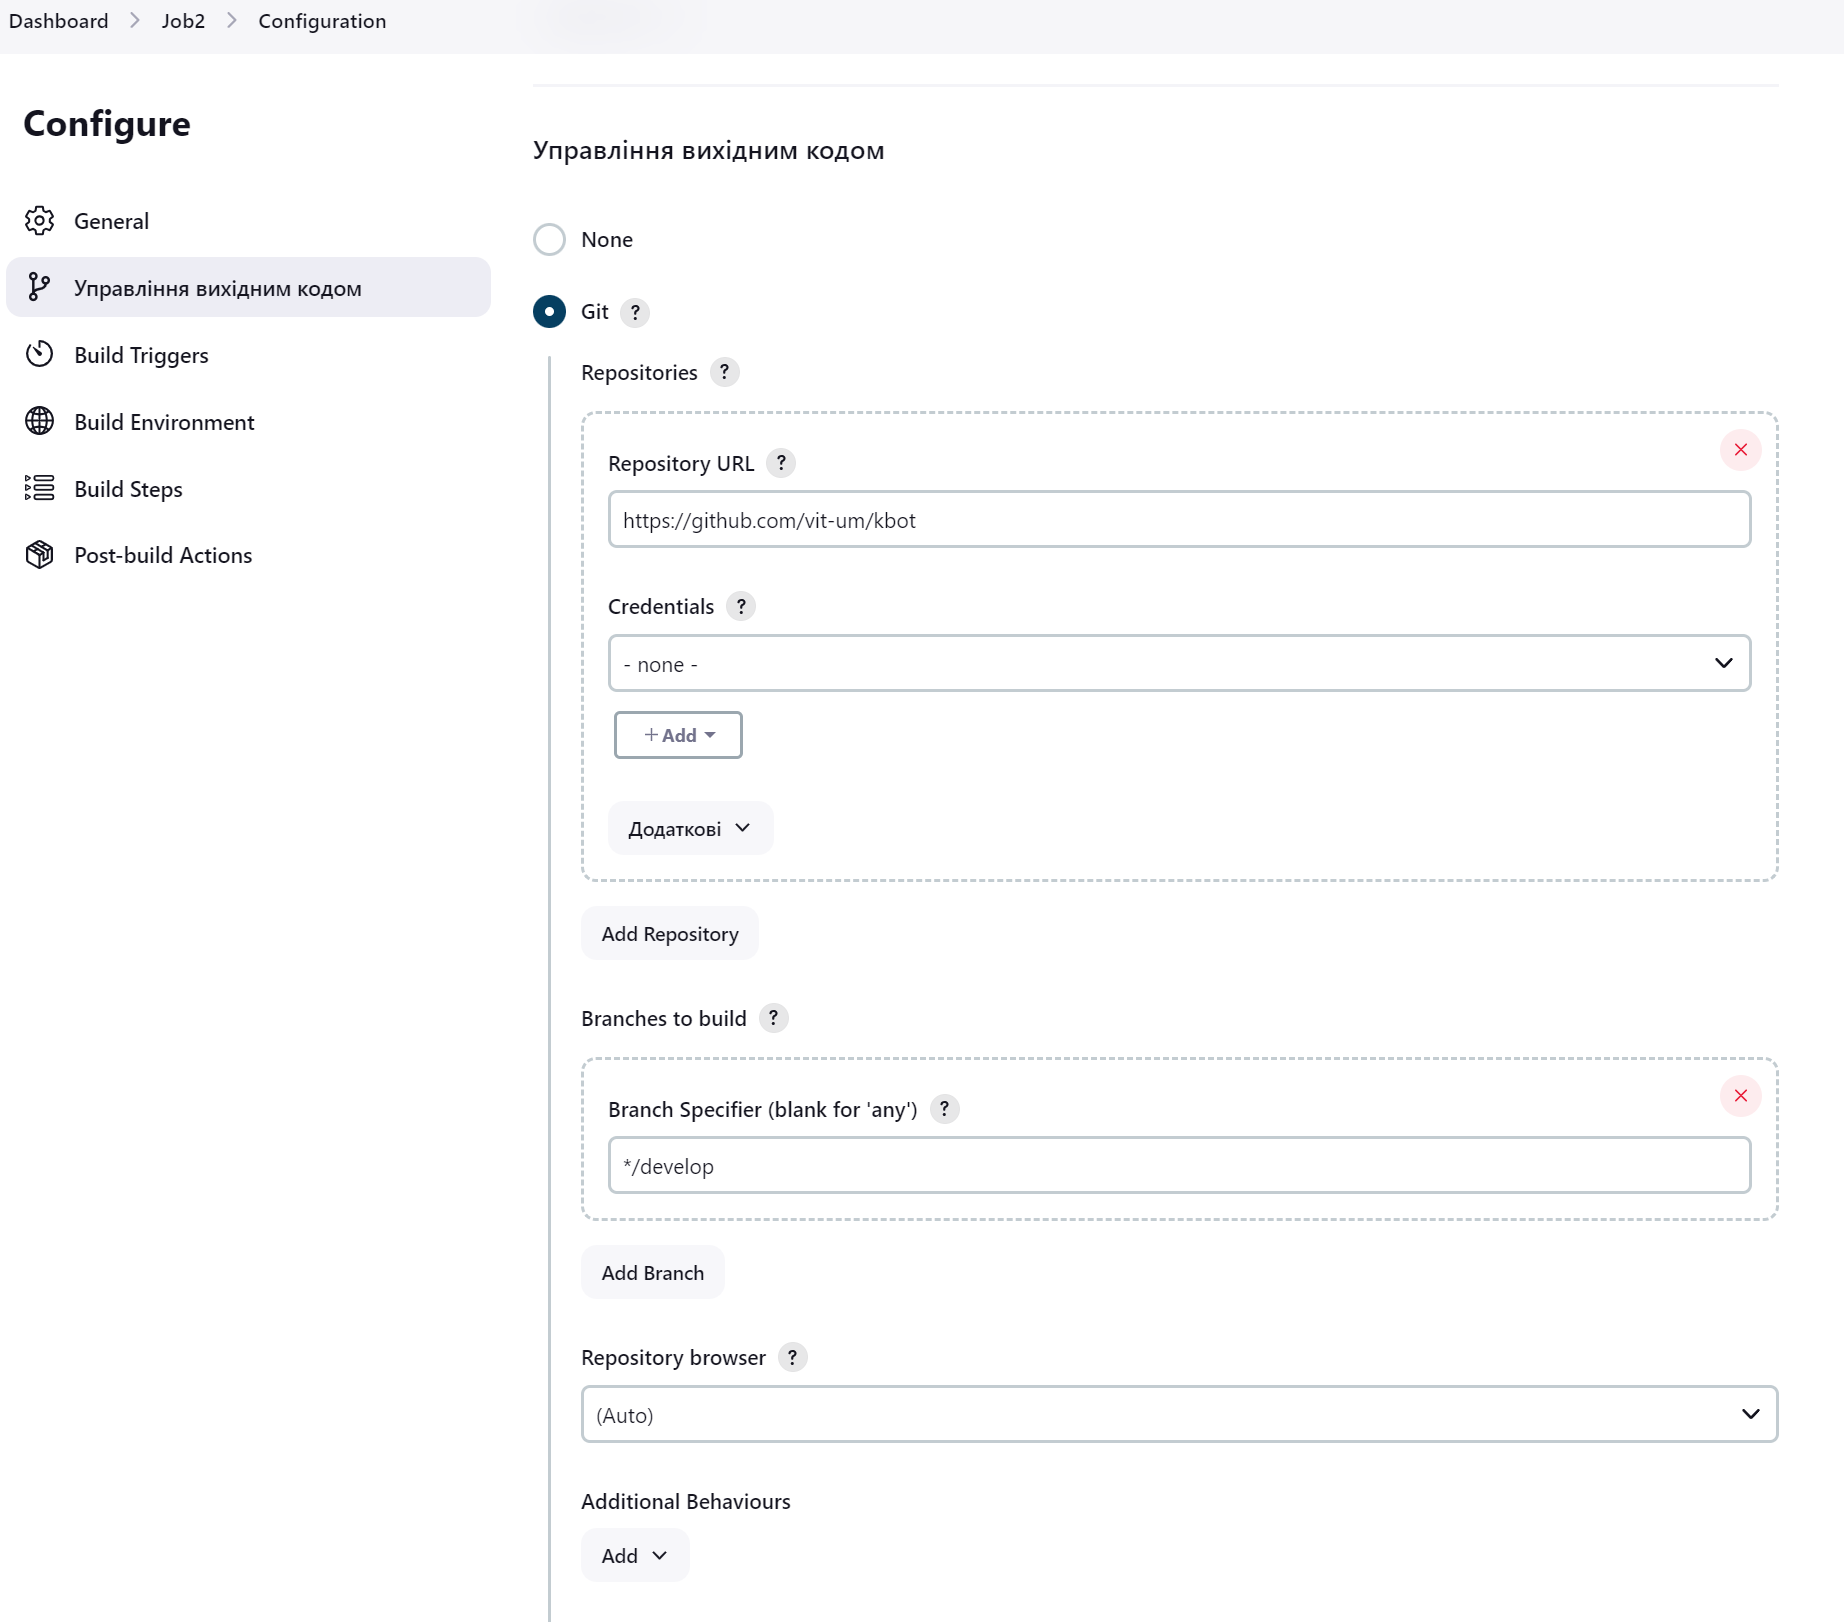Viewport: 1844px width, 1622px height.
Task: Select the None radio button
Action: 549,240
